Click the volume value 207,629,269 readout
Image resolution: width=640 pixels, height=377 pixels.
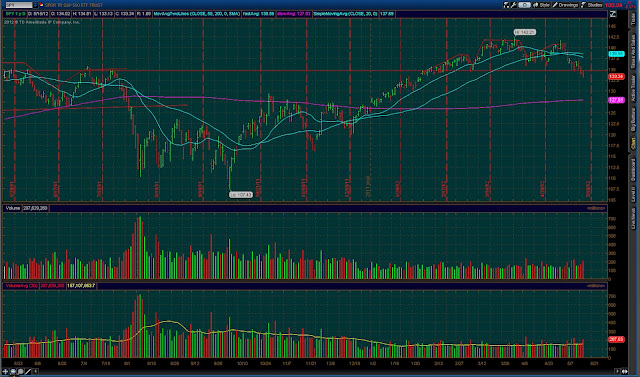point(36,208)
